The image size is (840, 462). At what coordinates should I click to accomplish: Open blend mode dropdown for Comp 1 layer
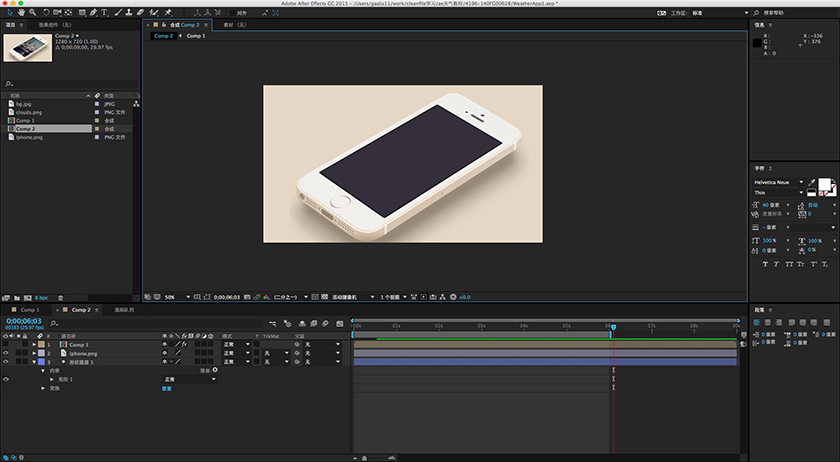coord(236,345)
